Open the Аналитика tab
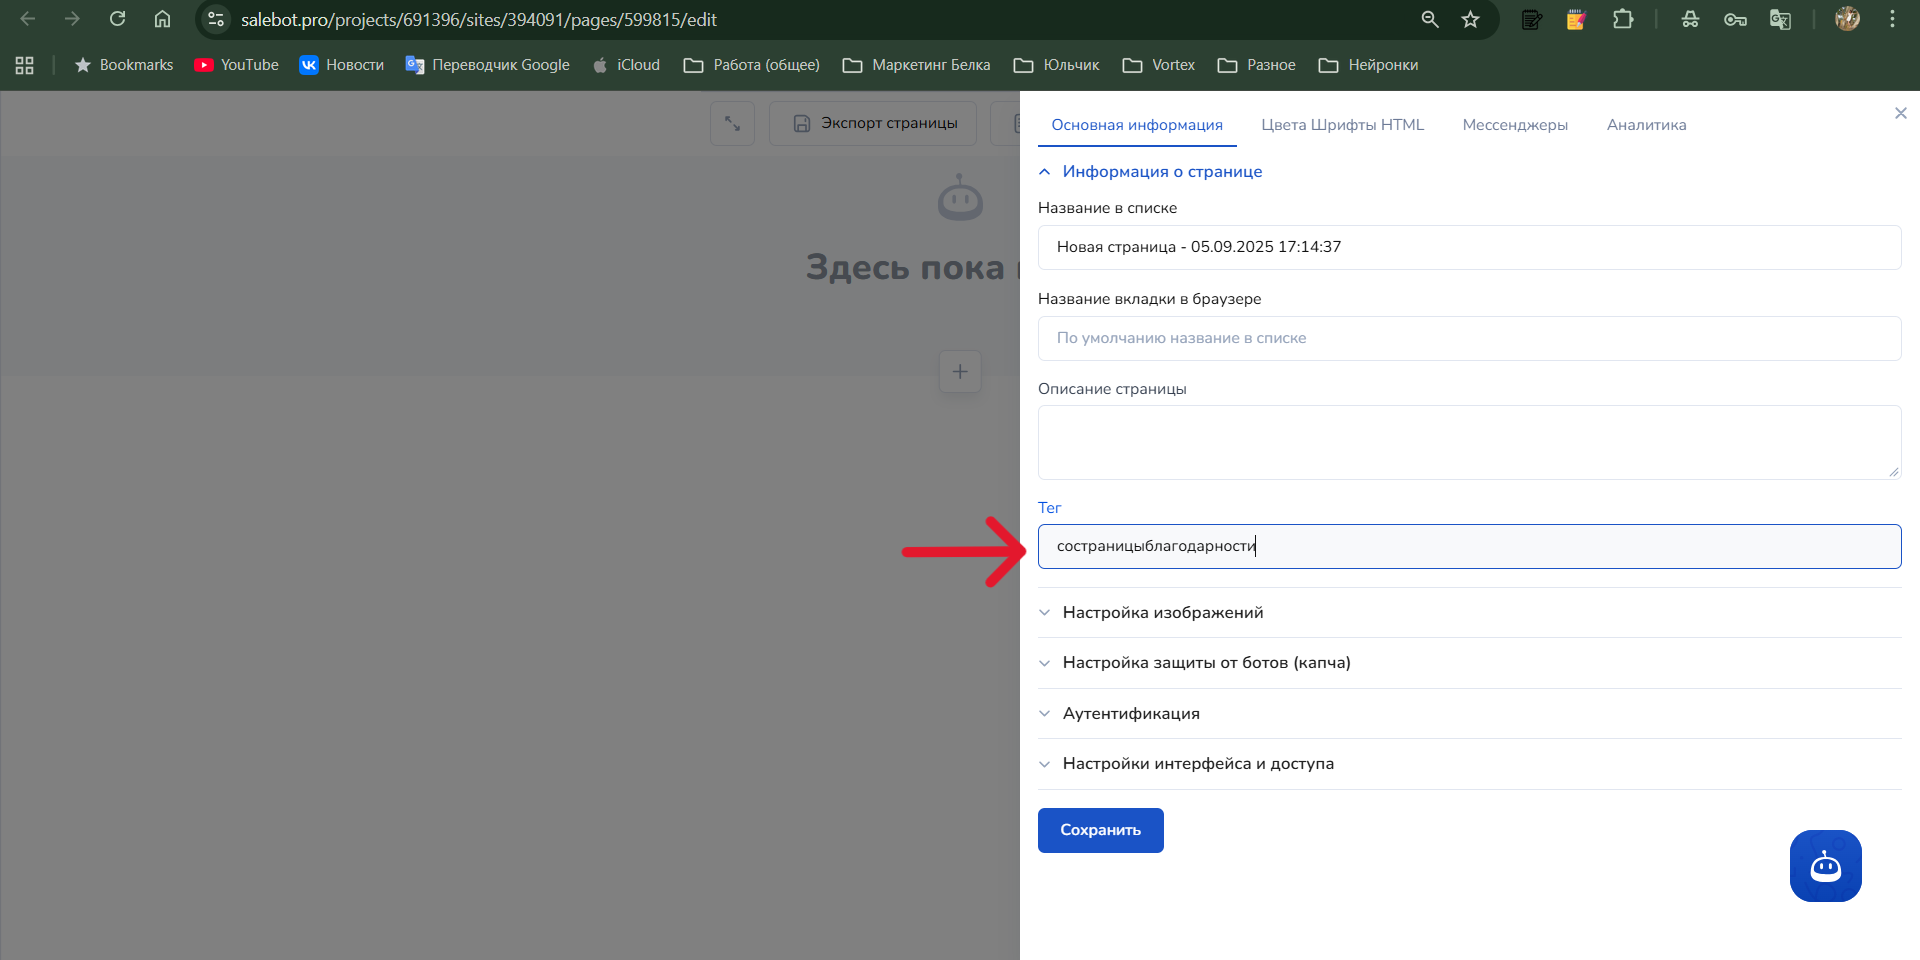Screen dimensions: 1920x960 coord(1646,124)
